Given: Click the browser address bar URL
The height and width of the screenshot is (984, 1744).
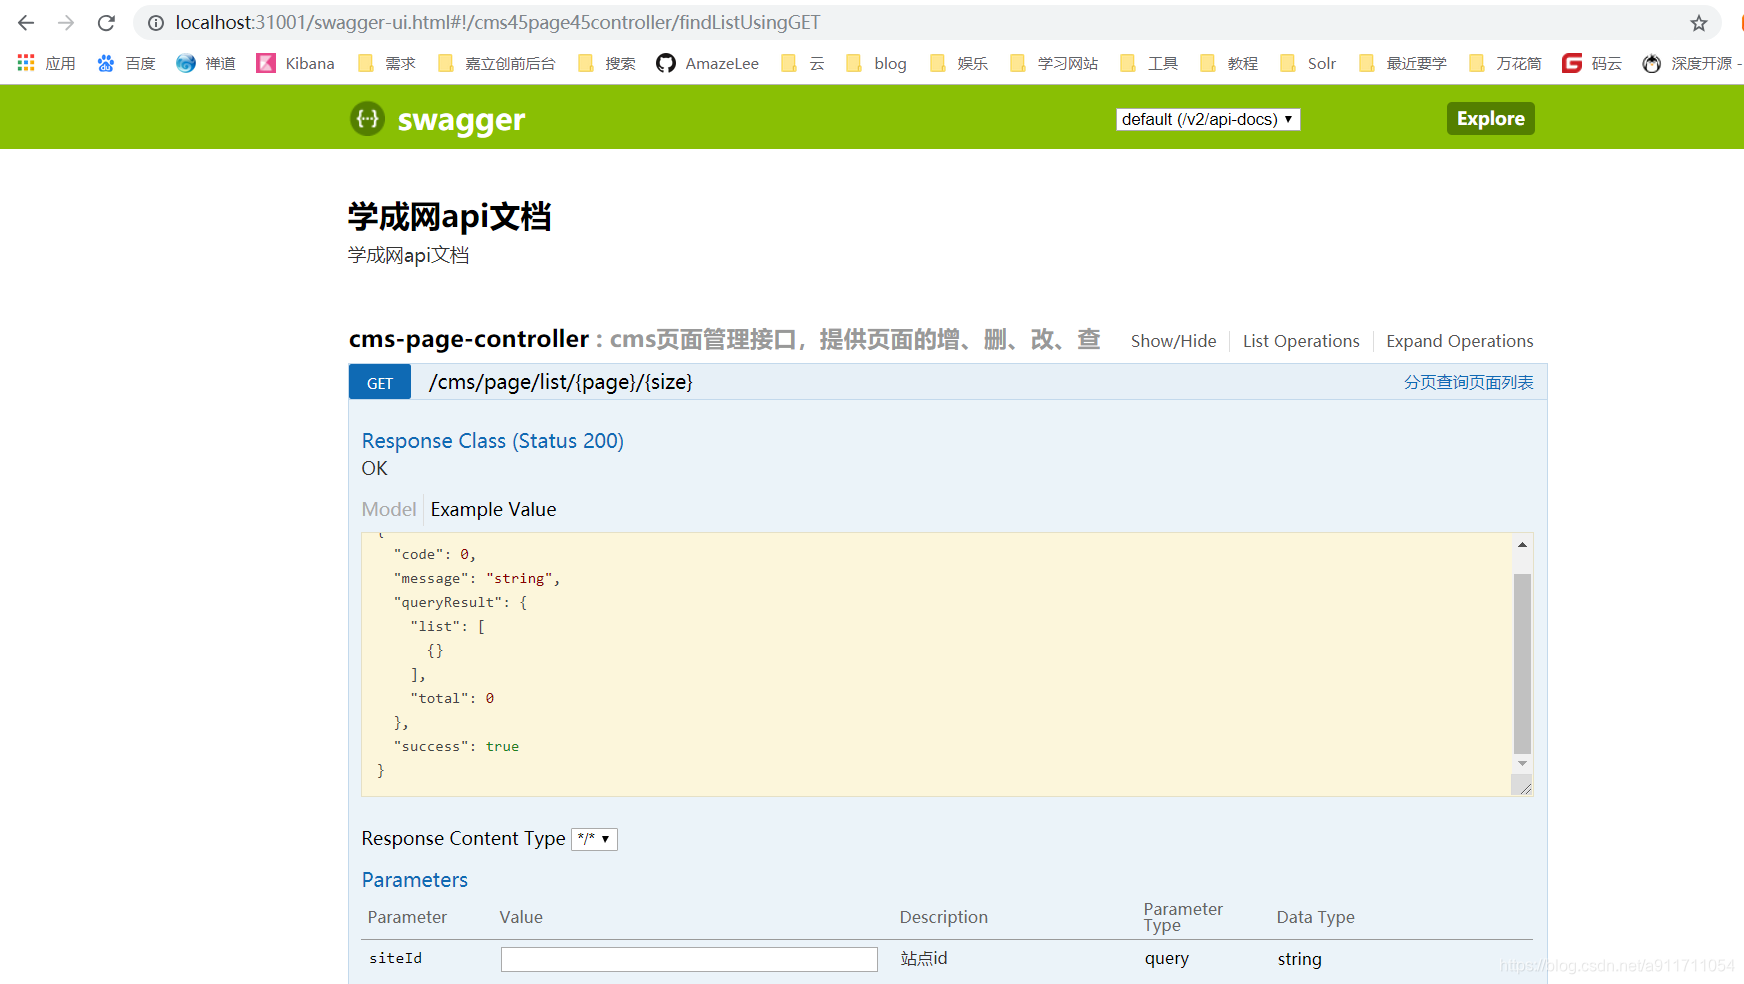Looking at the screenshot, I should click(x=498, y=22).
